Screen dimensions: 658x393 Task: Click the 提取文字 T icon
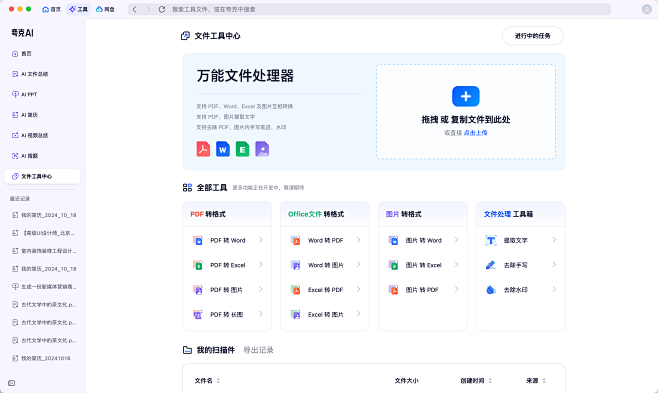[x=491, y=240]
